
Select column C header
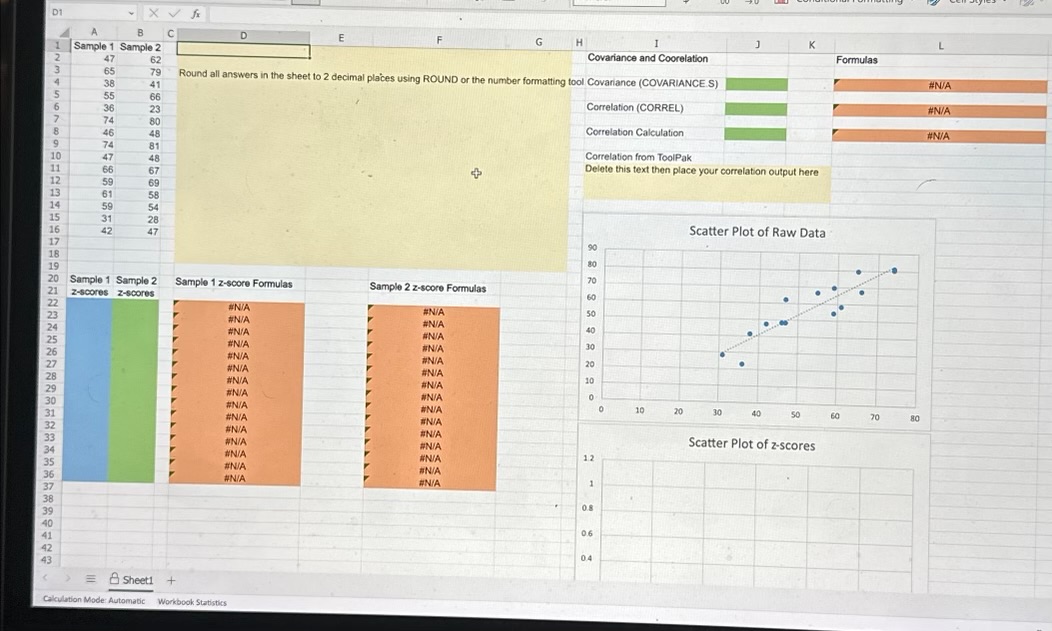coord(170,34)
